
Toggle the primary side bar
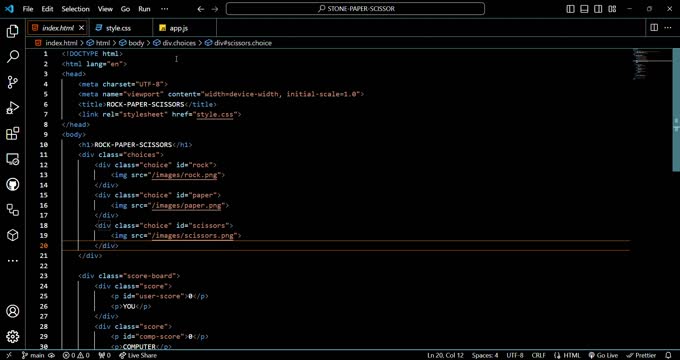coord(570,9)
